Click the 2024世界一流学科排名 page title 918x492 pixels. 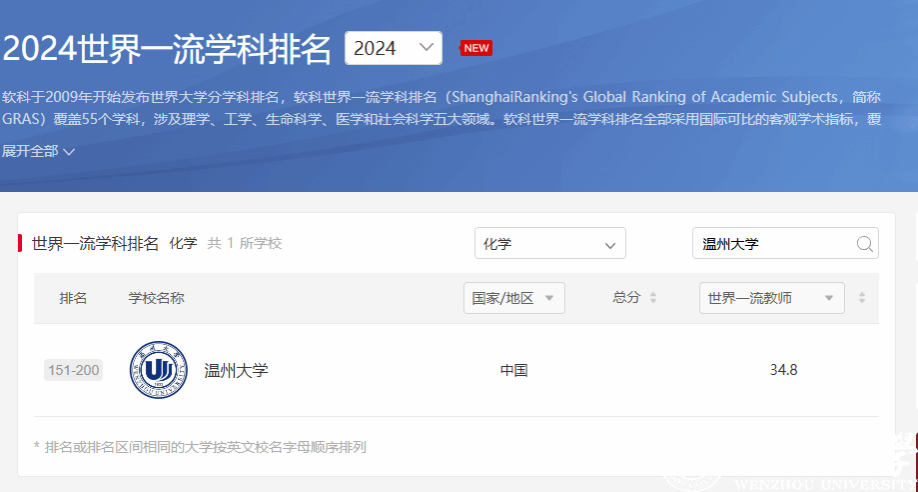click(x=166, y=48)
